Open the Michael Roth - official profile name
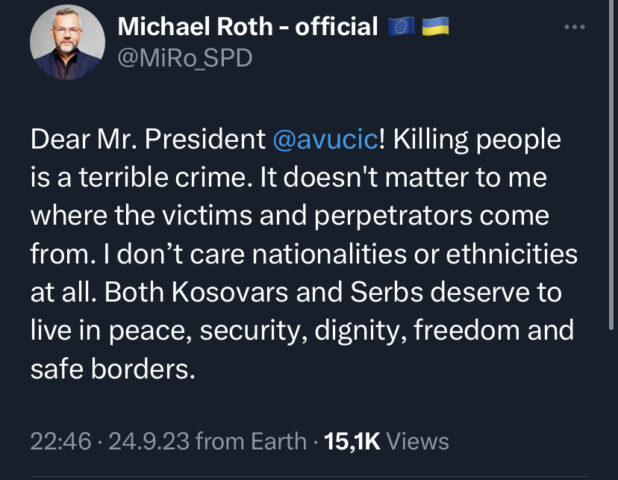 [247, 26]
